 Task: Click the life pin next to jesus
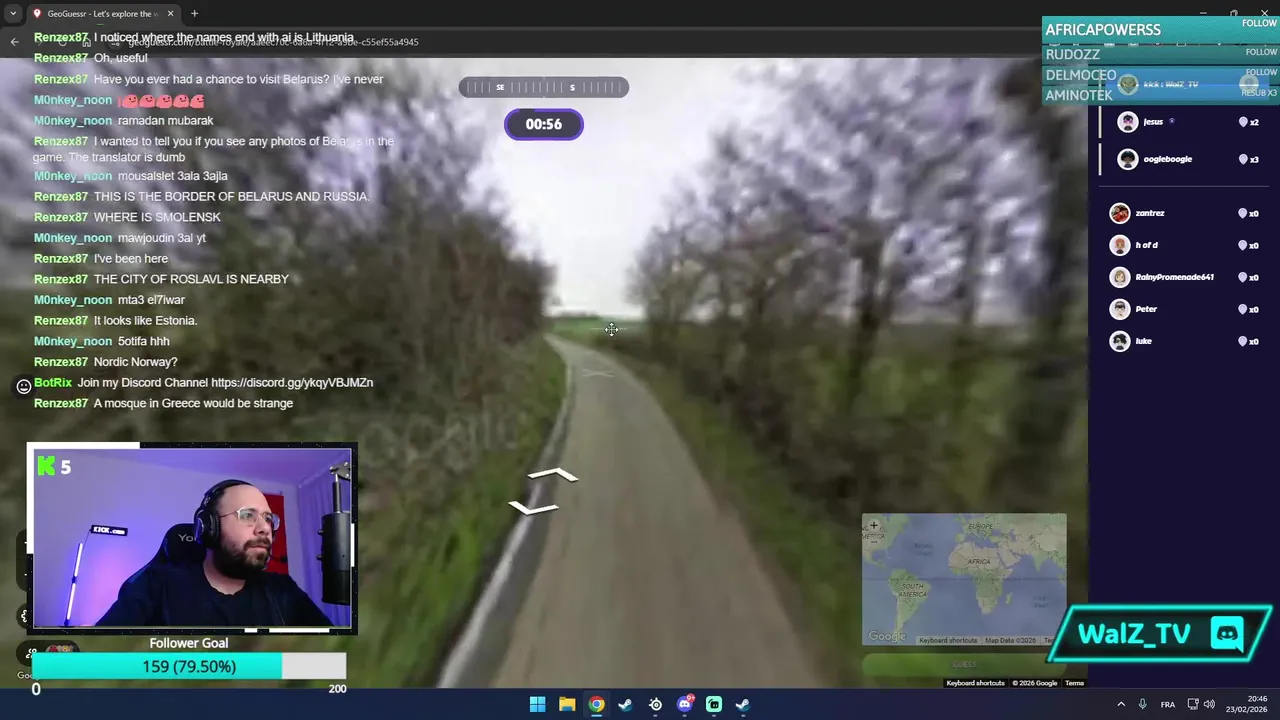tap(1243, 122)
